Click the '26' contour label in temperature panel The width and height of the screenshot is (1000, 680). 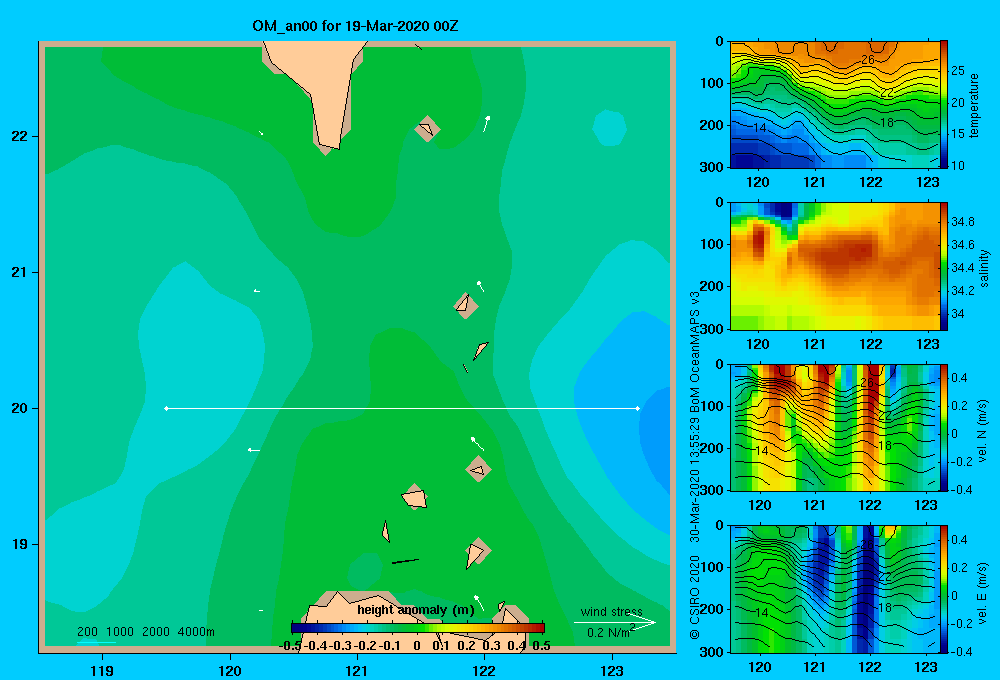(867, 60)
